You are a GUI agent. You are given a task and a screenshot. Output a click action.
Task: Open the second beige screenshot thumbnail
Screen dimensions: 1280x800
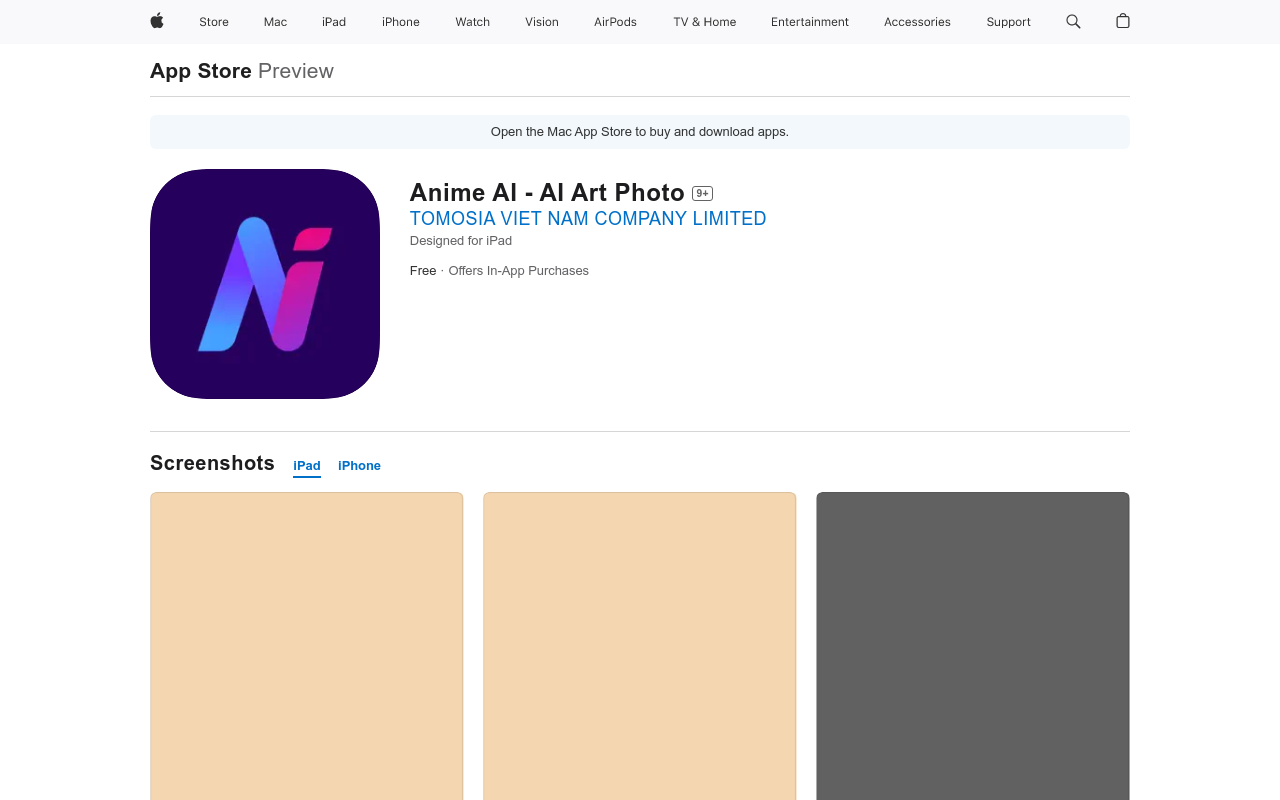pos(640,646)
